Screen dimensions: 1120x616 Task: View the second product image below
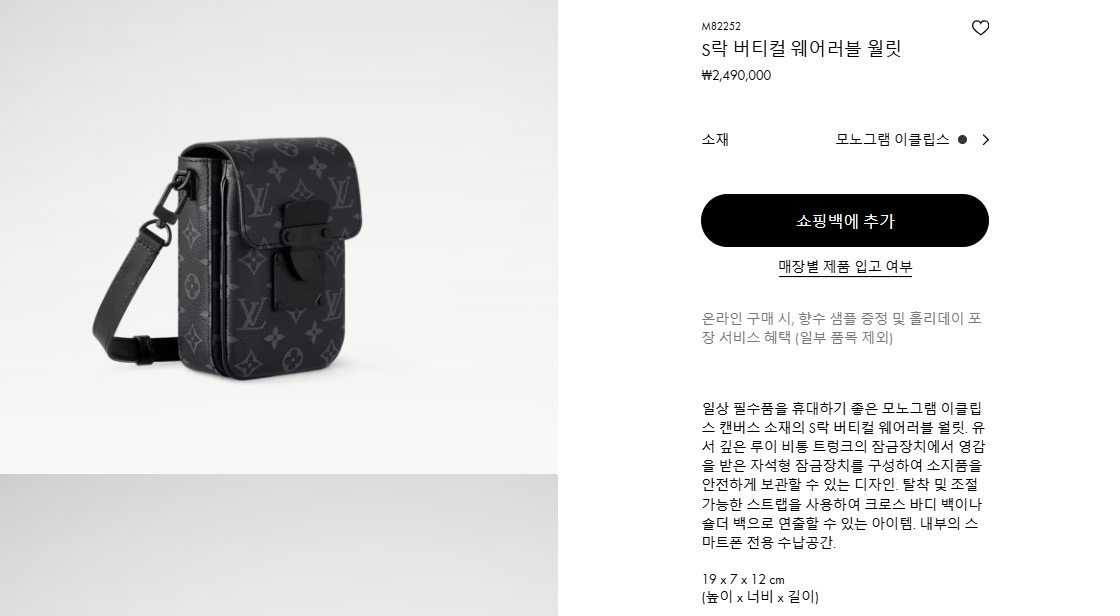pyautogui.click(x=279, y=545)
